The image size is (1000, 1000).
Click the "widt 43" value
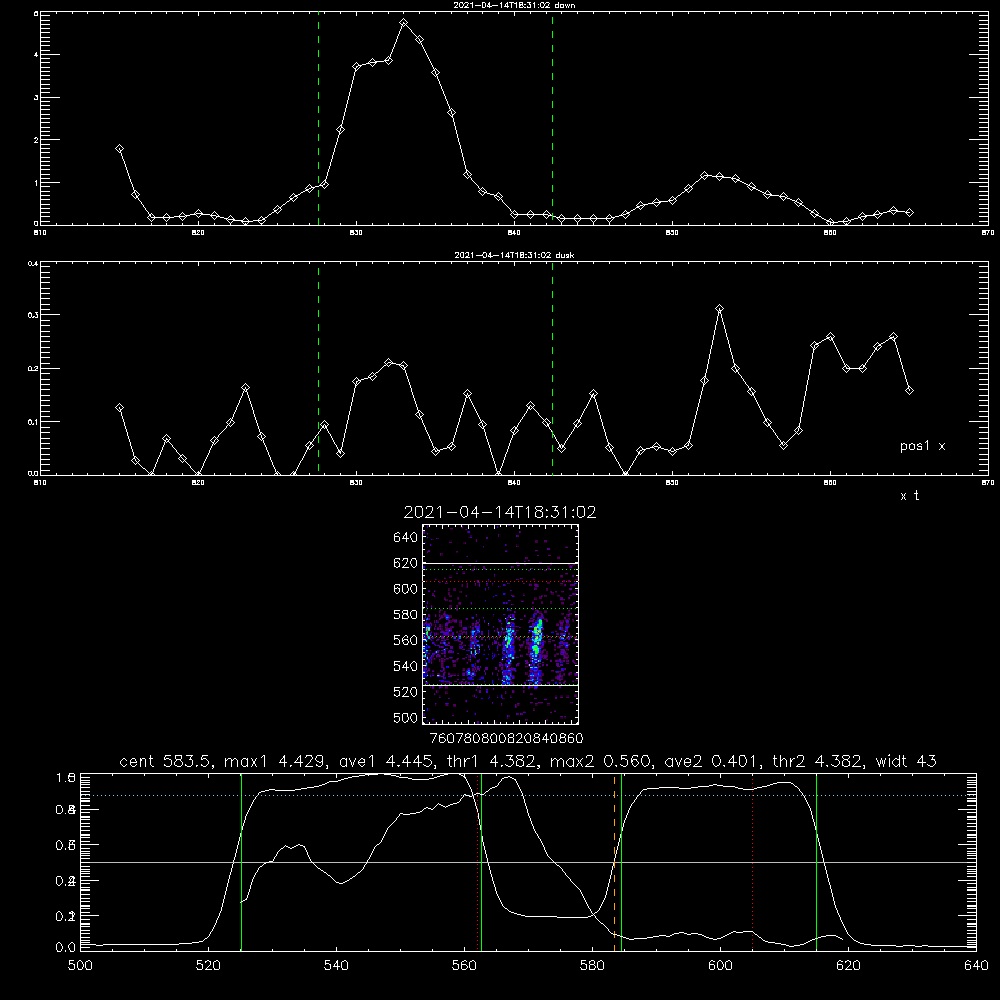(x=906, y=761)
